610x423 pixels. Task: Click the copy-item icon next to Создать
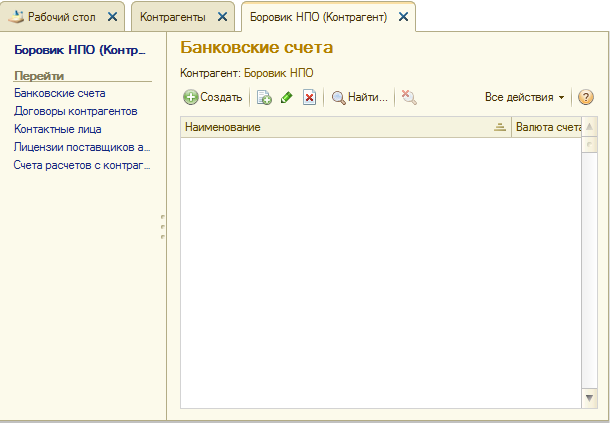click(x=264, y=97)
